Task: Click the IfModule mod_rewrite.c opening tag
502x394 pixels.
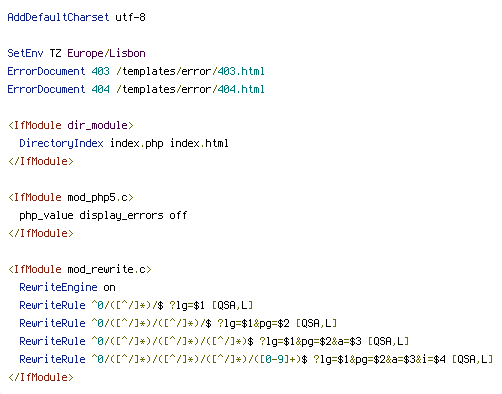Action: [80, 269]
